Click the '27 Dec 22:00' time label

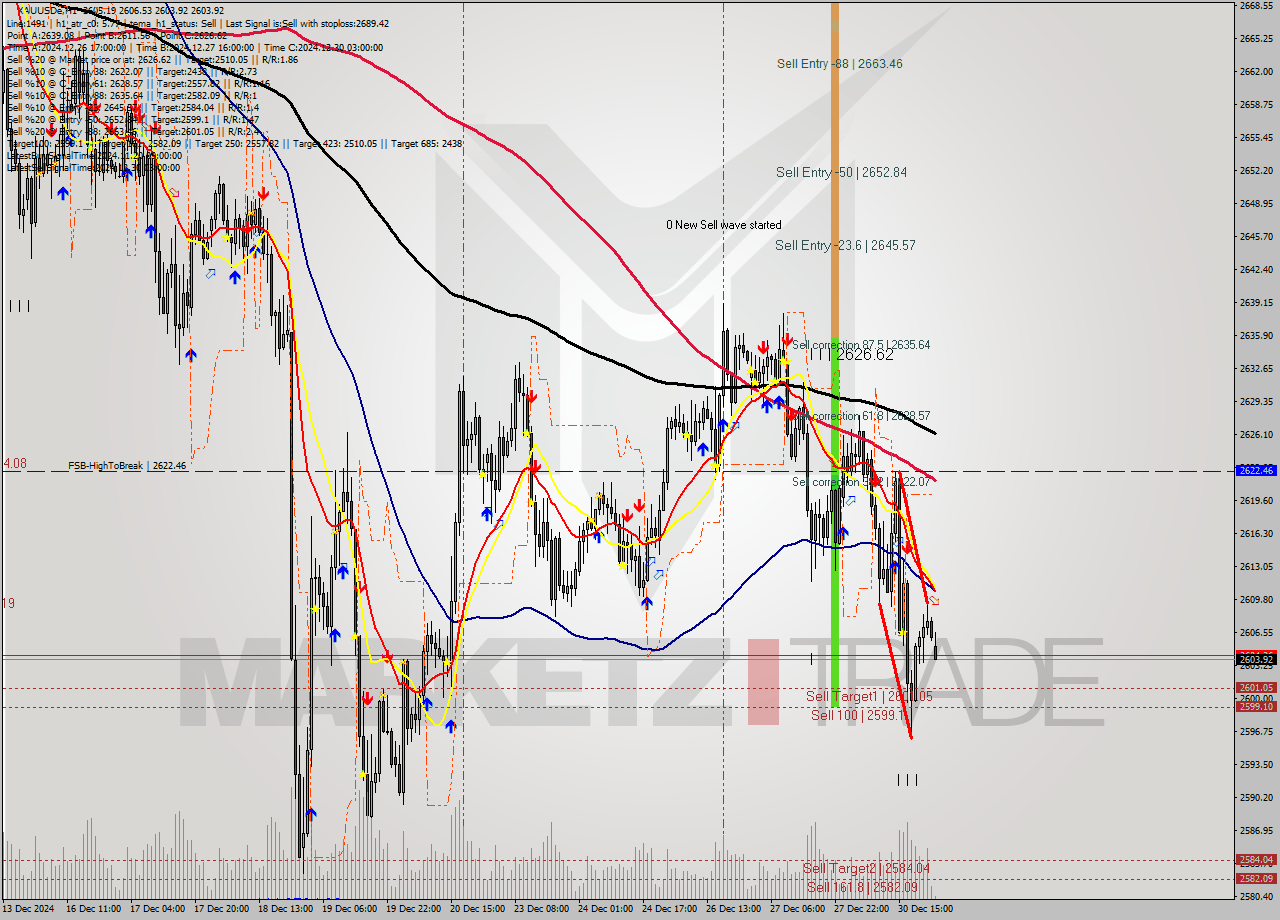861,909
